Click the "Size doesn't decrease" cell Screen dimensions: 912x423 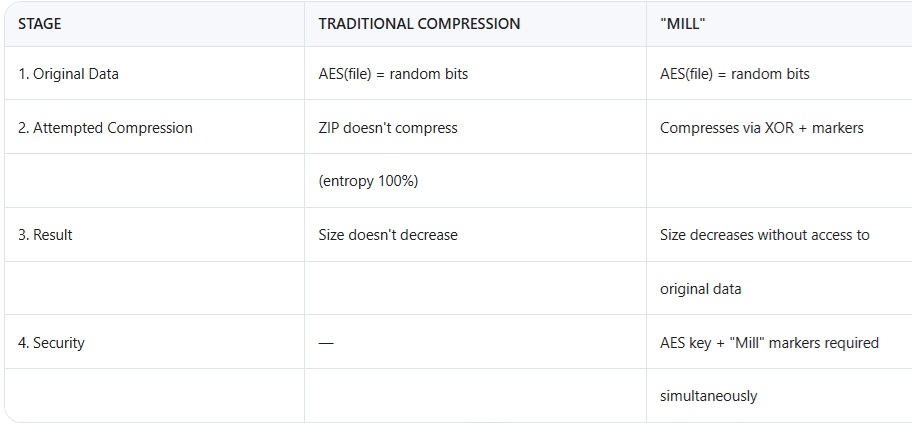pyautogui.click(x=475, y=234)
